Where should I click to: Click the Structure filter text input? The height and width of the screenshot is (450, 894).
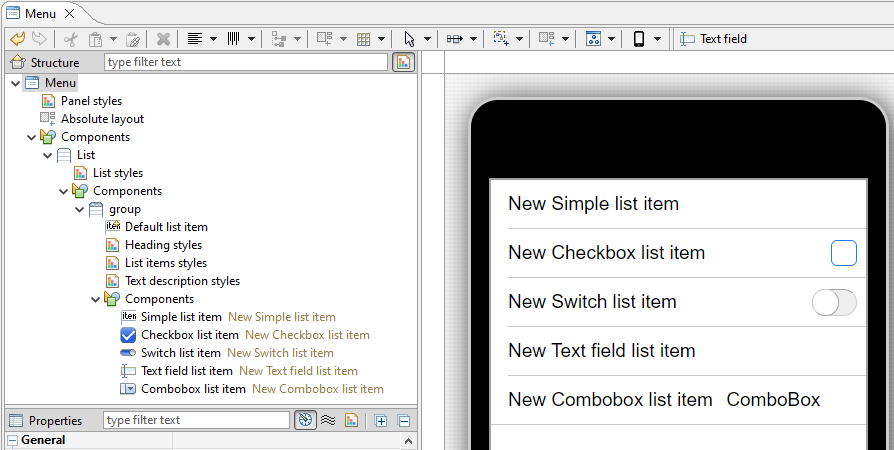pyautogui.click(x=245, y=62)
